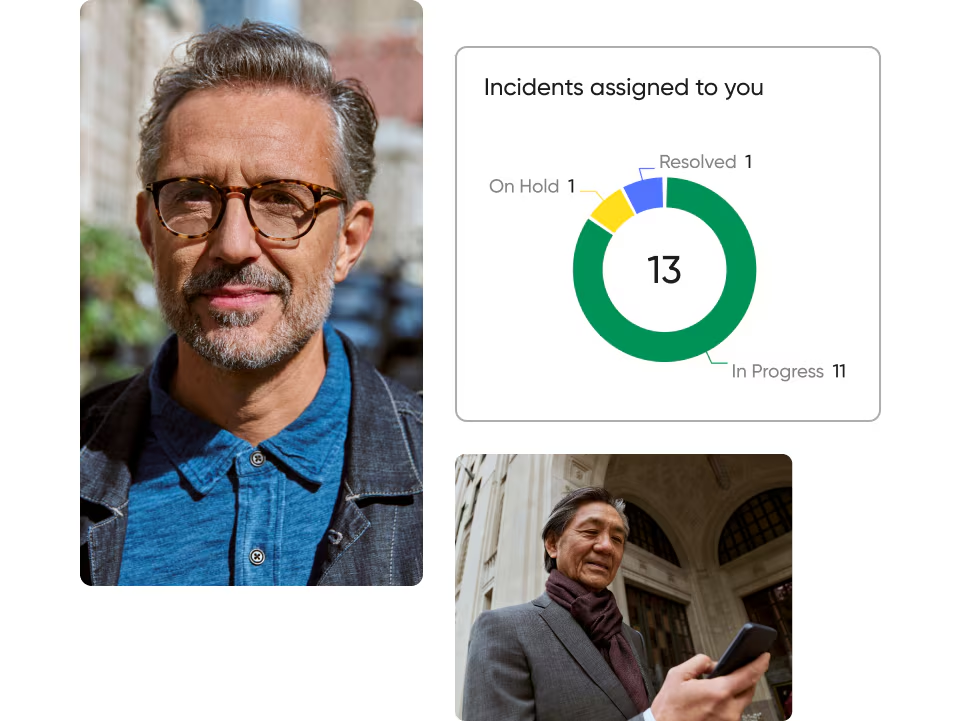The height and width of the screenshot is (721, 960).
Task: Click the total count 13 in donut center
Action: (664, 270)
